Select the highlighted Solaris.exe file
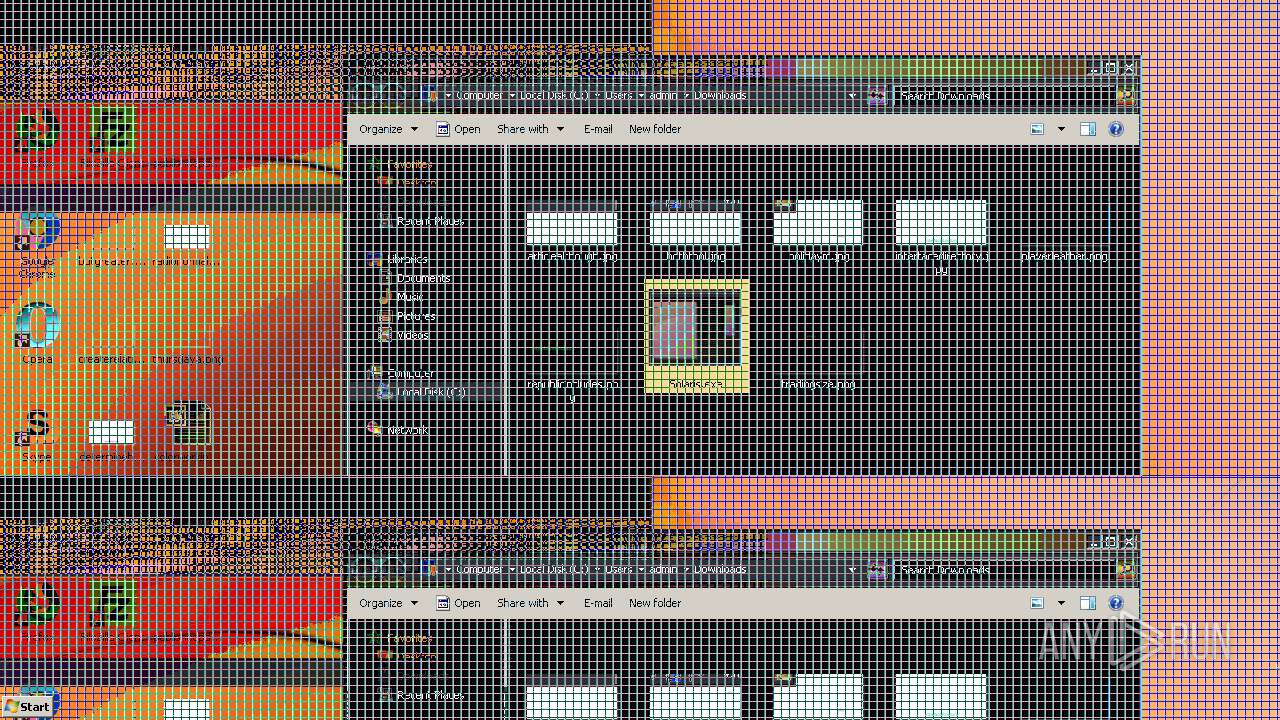 coord(696,336)
